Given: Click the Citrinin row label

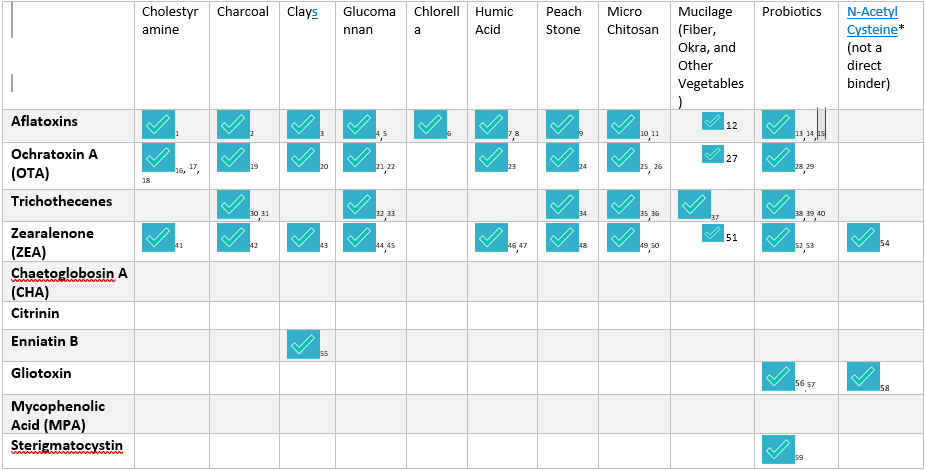Looking at the screenshot, I should coord(38,314).
